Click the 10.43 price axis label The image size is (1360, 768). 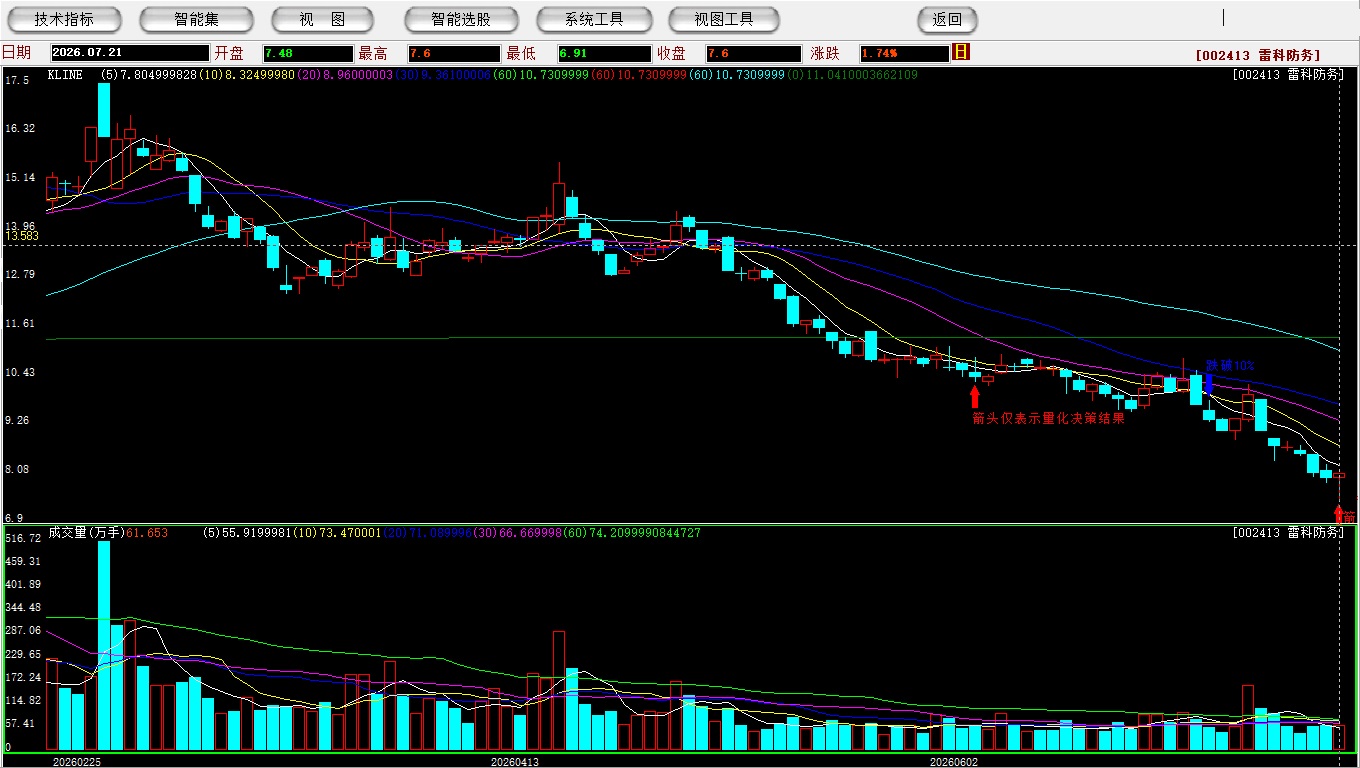coord(20,372)
